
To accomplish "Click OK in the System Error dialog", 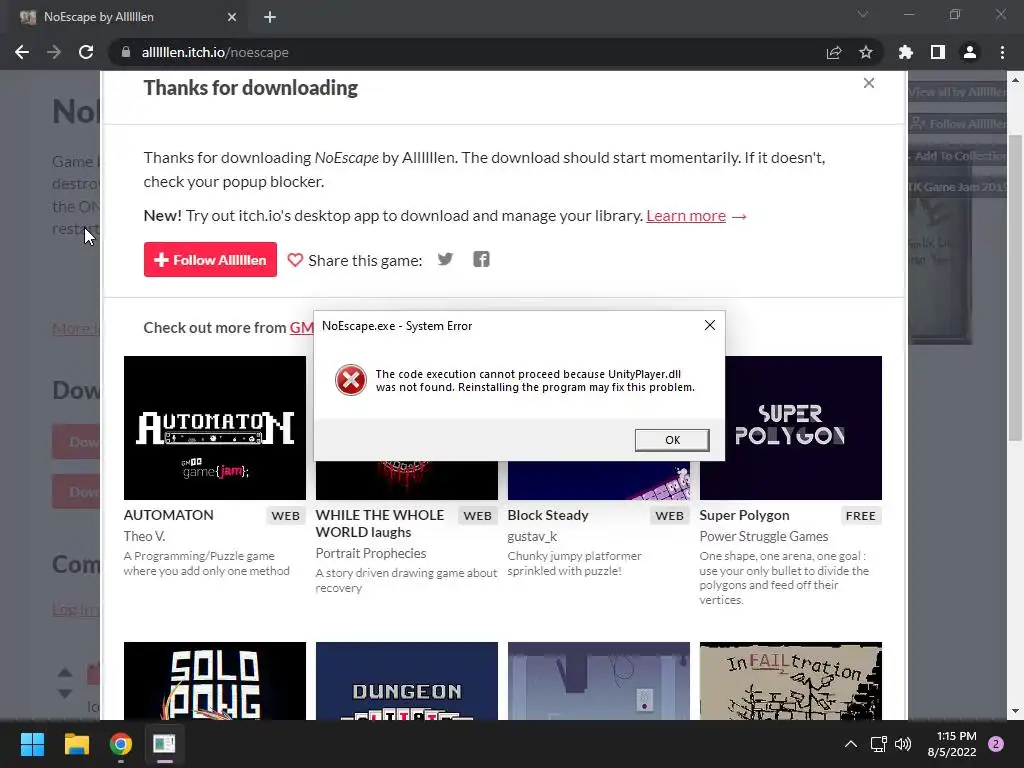I will pyautogui.click(x=672, y=440).
